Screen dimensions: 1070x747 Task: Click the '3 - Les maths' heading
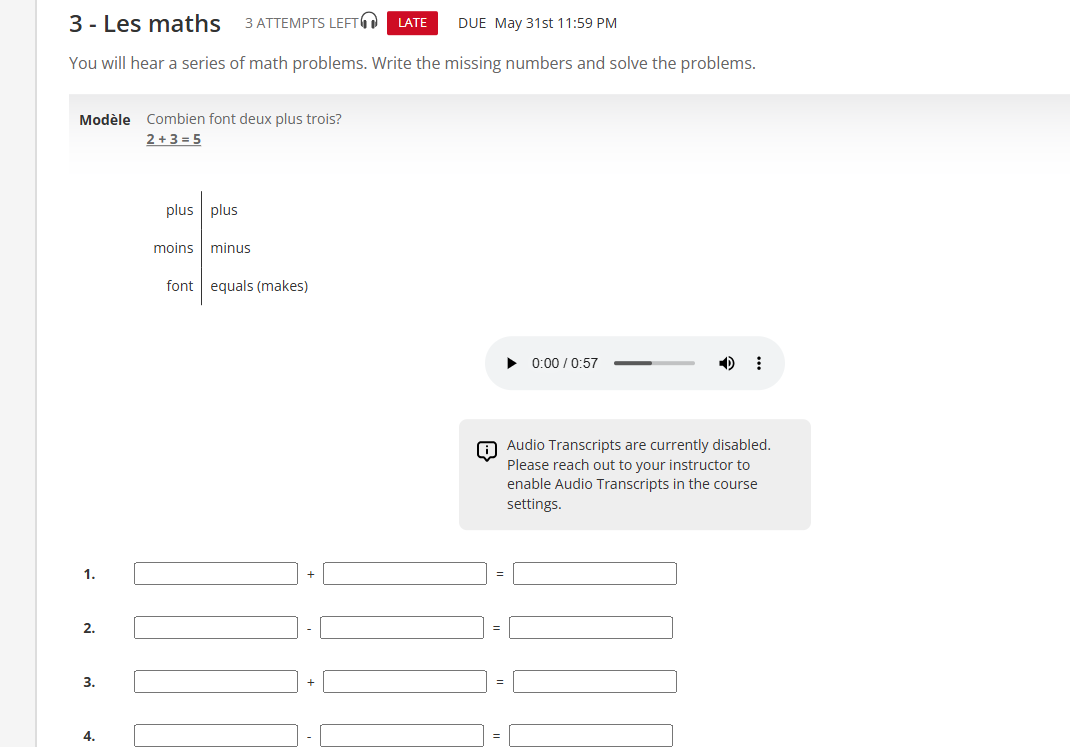pos(145,23)
